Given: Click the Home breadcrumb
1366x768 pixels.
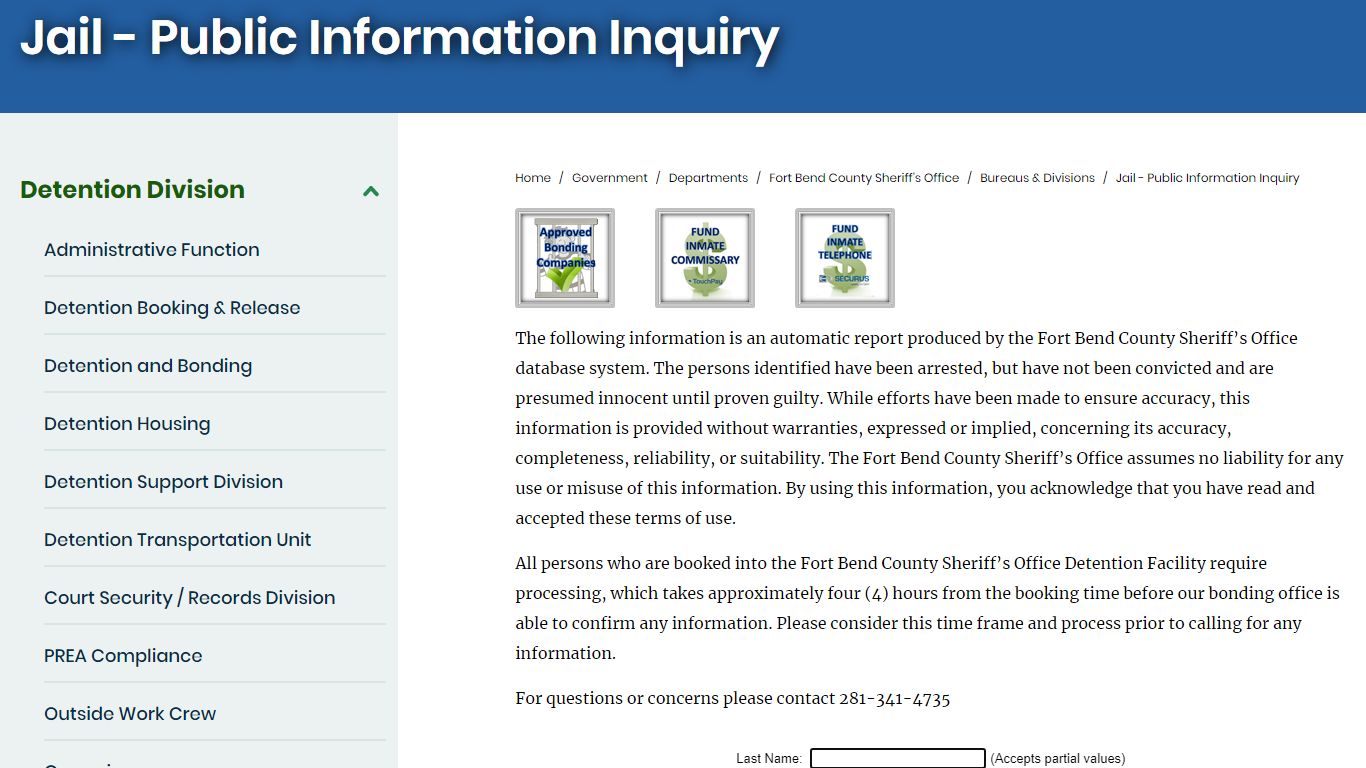Looking at the screenshot, I should coord(533,178).
